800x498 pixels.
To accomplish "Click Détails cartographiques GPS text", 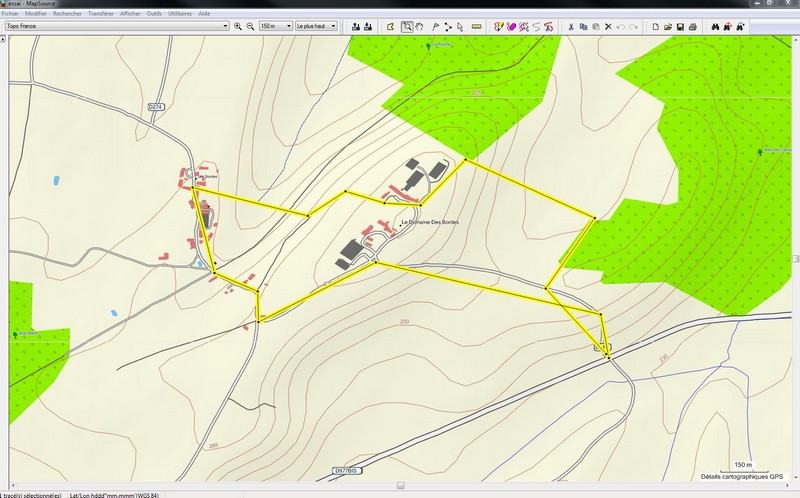I will [742, 477].
